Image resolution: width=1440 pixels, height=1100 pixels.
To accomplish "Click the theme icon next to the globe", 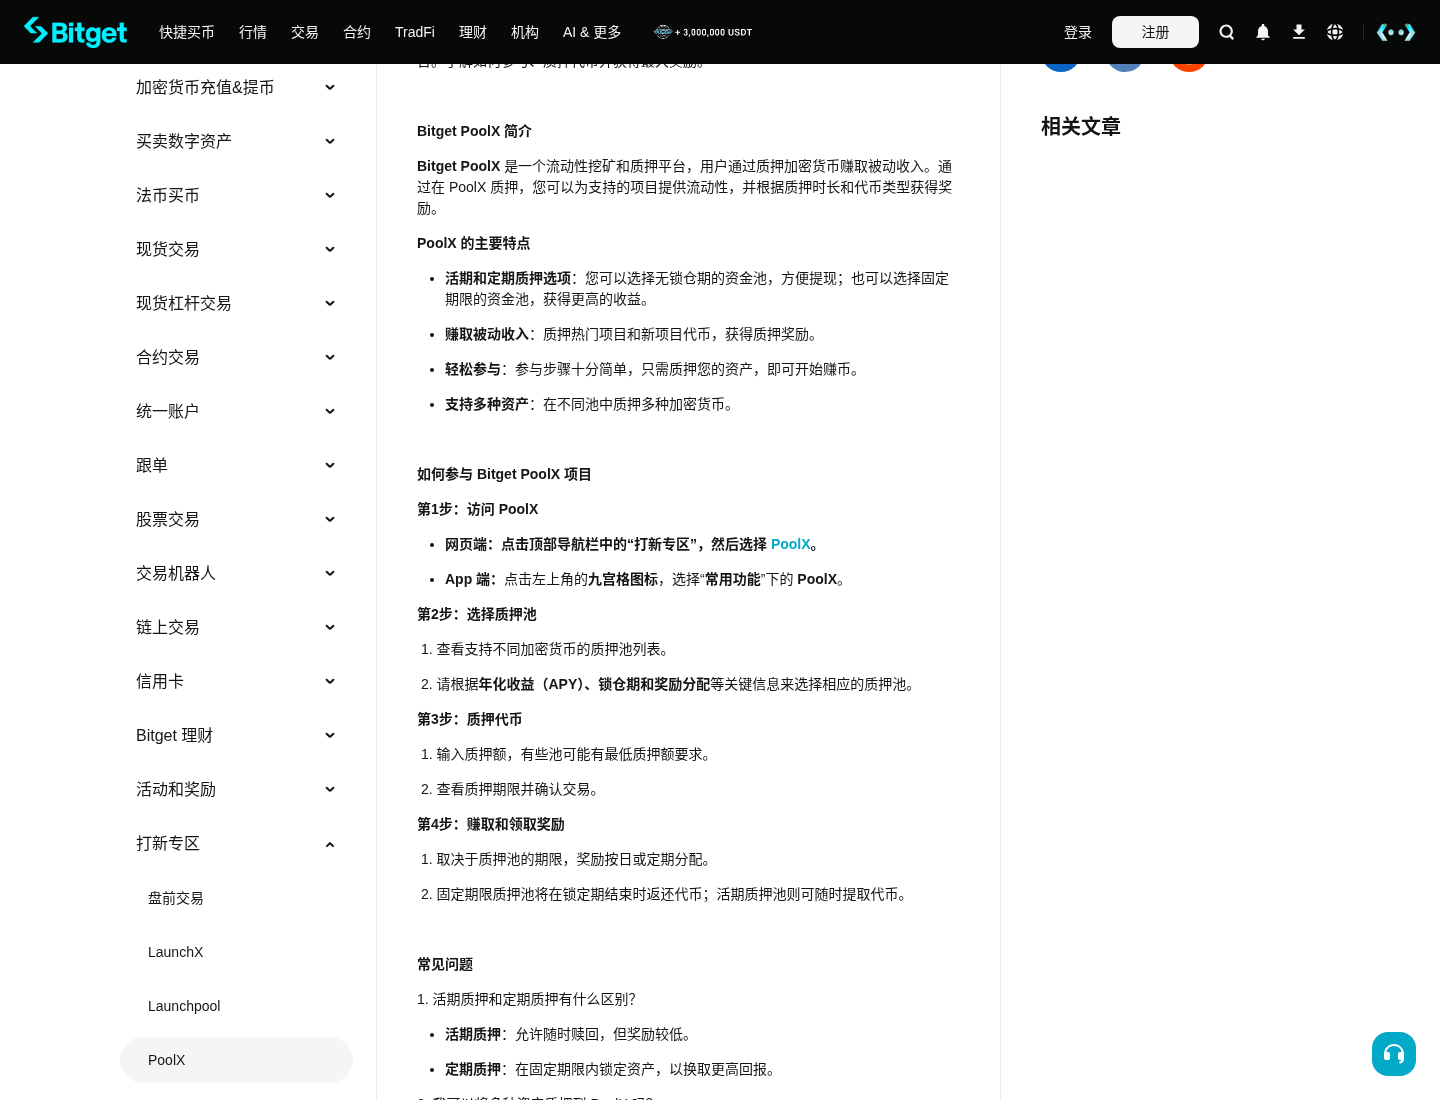I will (x=1396, y=32).
